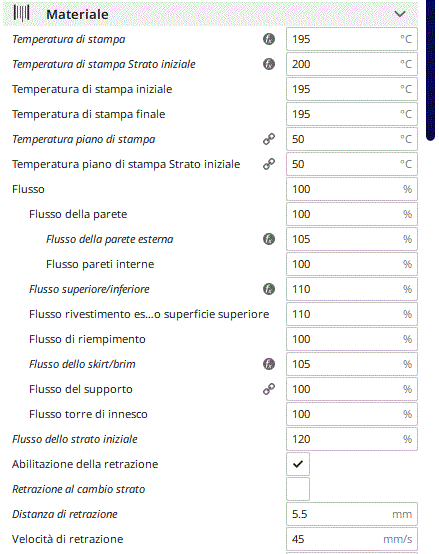Collapse the Materiale section chevron
439x554 pixels.
[x=400, y=14]
